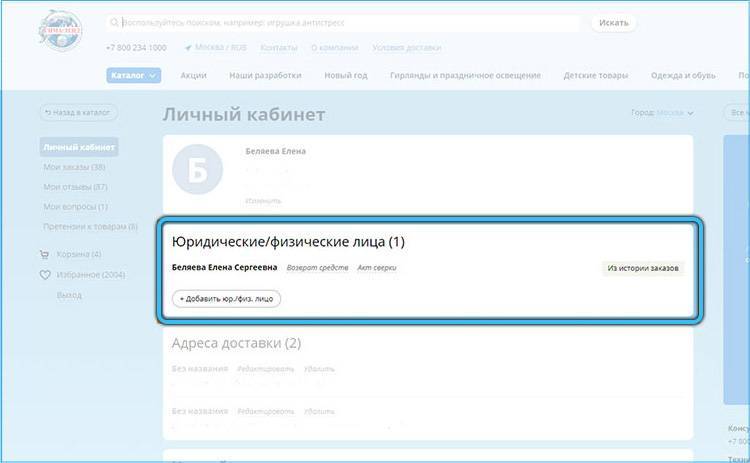Image resolution: width=750 pixels, height=463 pixels.
Task: Click the Москва / RUB location link
Action: [221, 48]
